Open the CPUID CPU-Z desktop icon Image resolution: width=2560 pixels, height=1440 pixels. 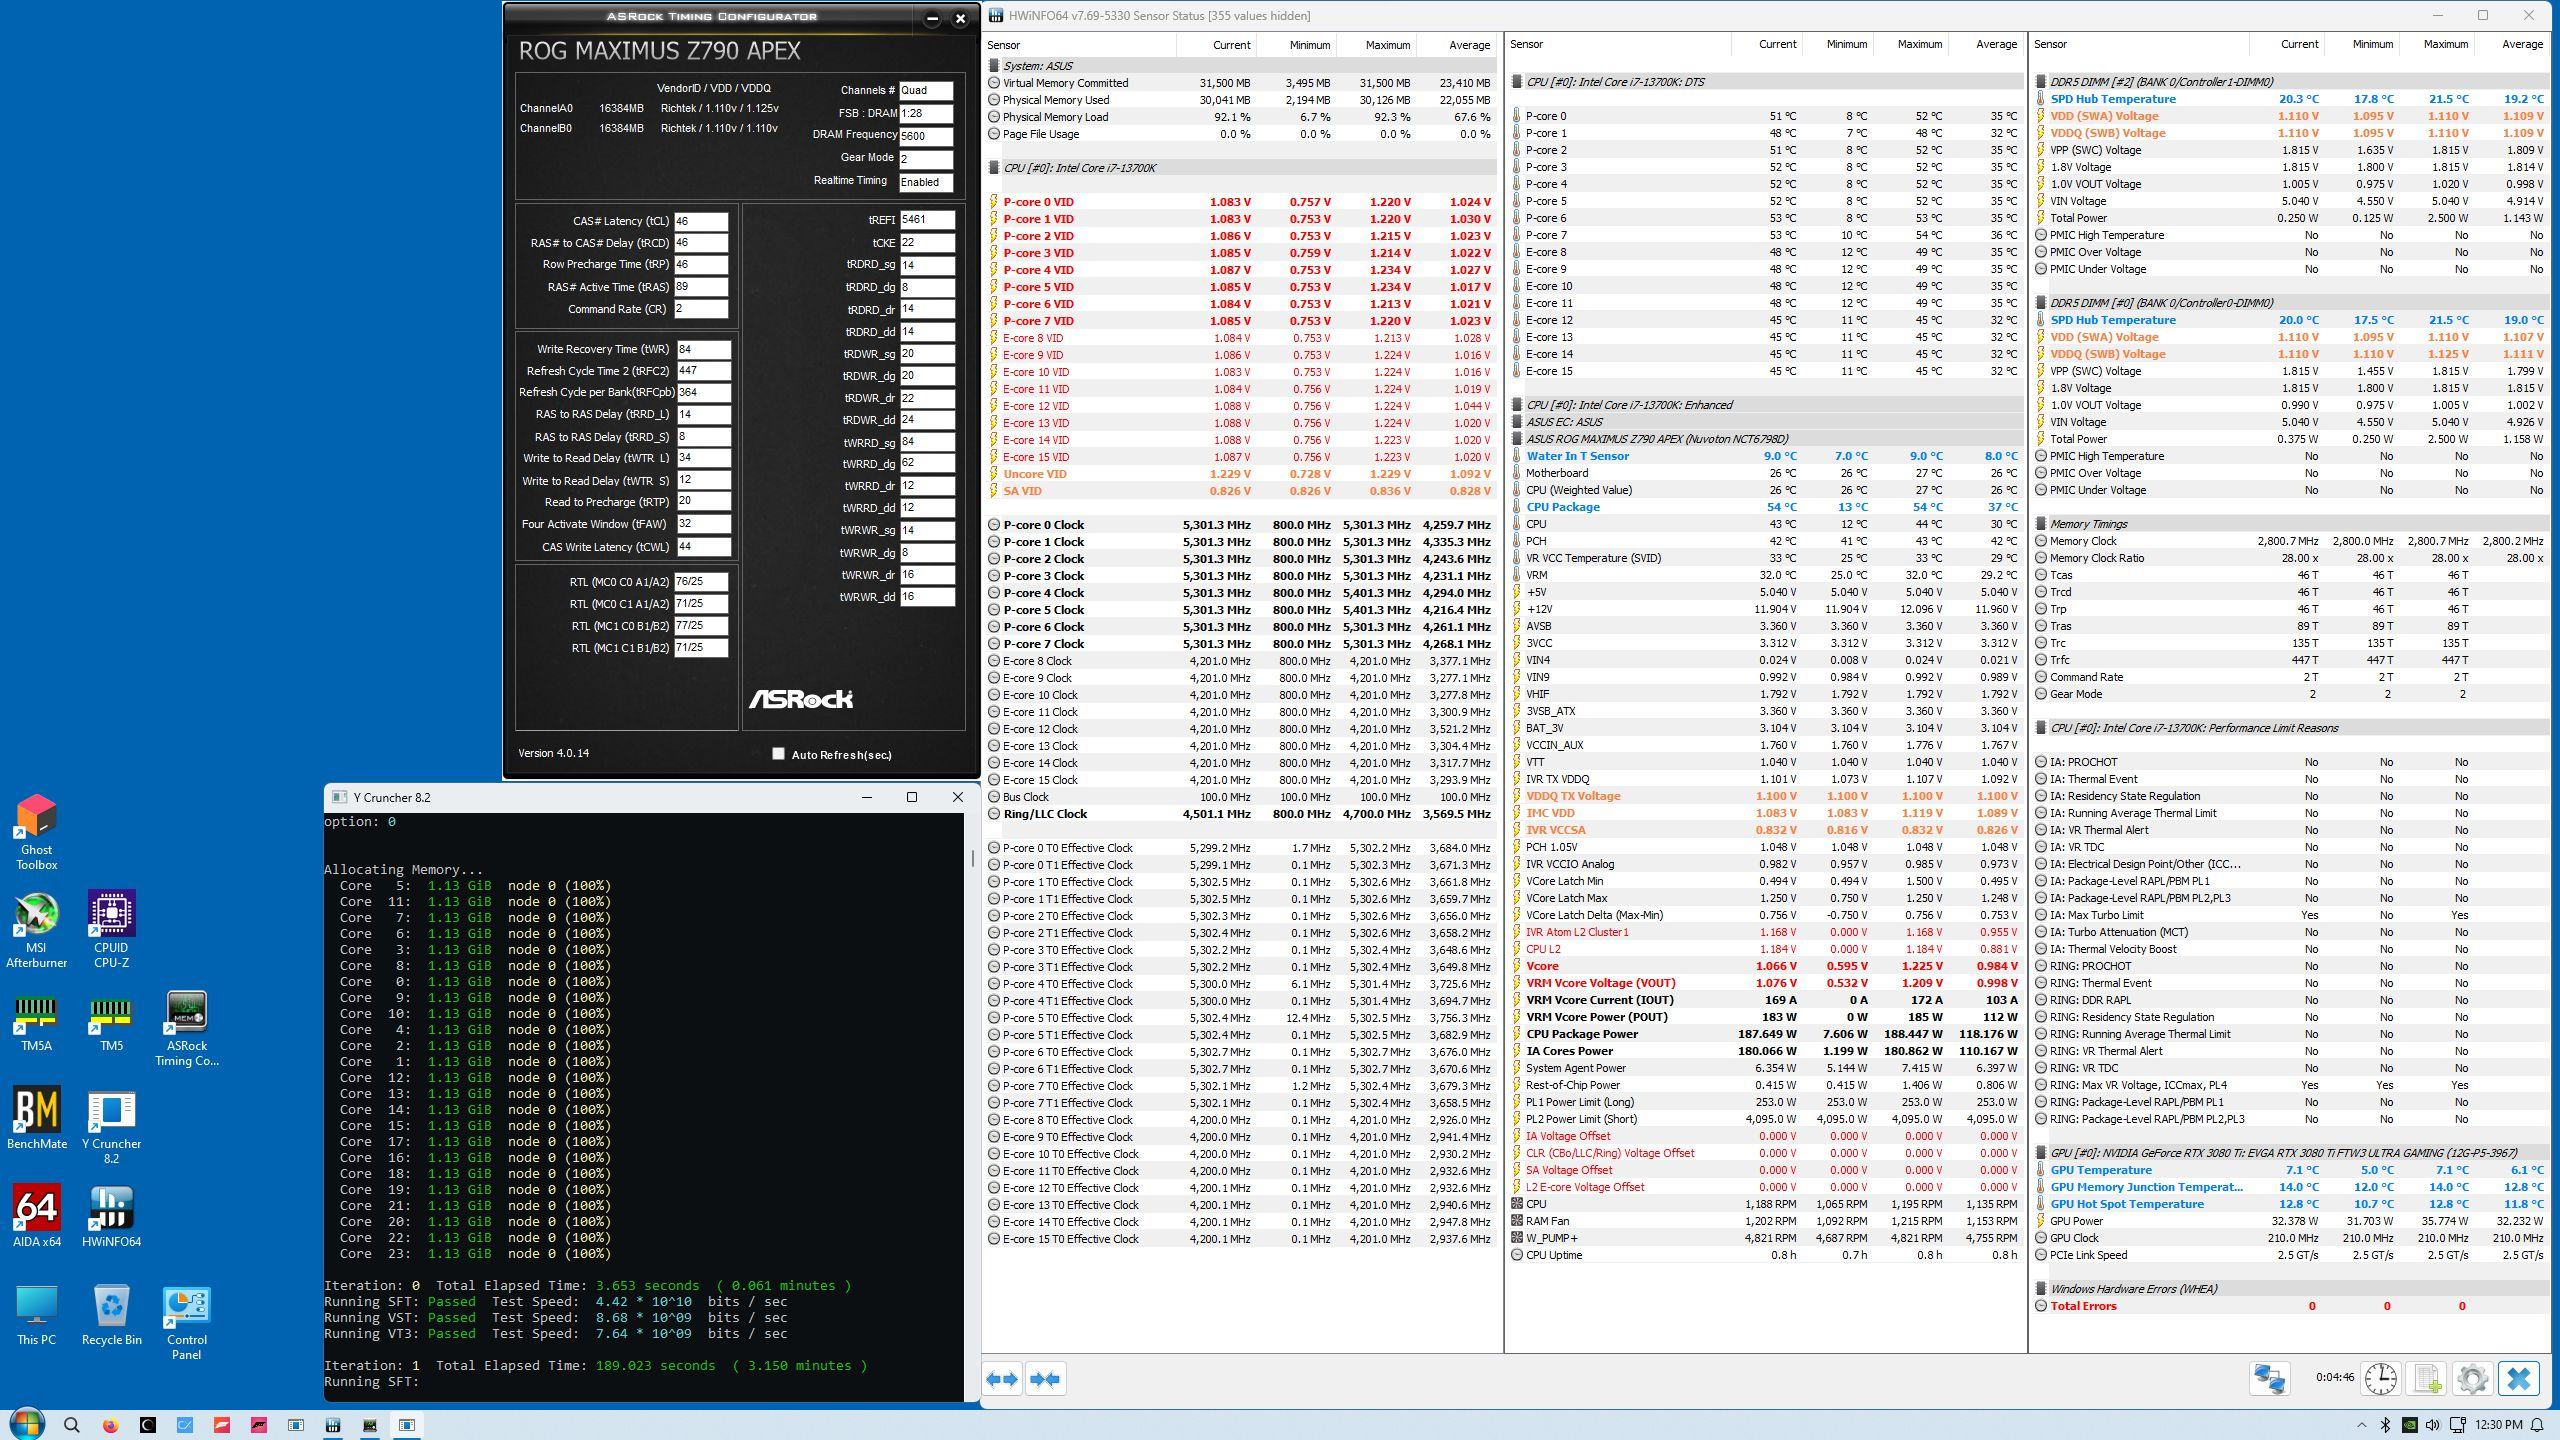(111, 929)
